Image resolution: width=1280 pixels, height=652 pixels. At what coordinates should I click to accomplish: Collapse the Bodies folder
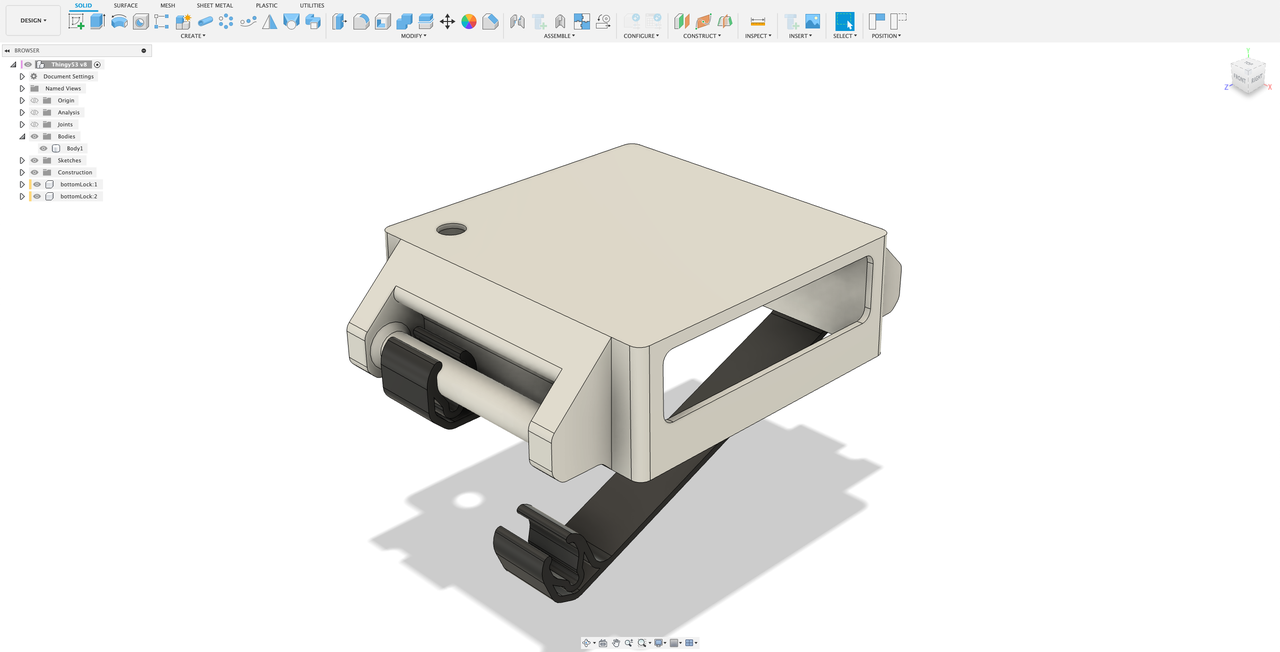[x=22, y=136]
